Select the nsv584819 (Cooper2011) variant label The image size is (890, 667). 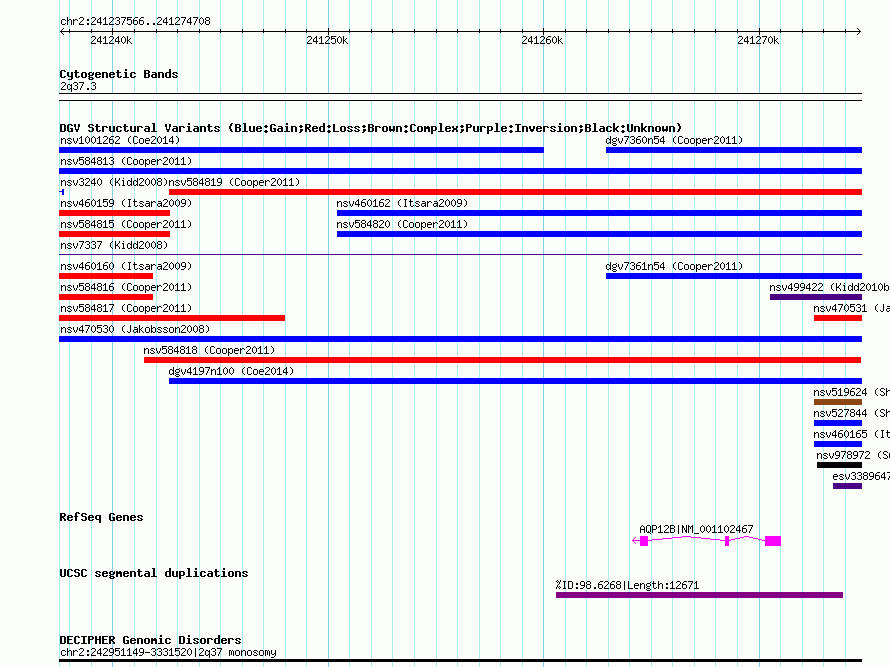[x=234, y=182]
